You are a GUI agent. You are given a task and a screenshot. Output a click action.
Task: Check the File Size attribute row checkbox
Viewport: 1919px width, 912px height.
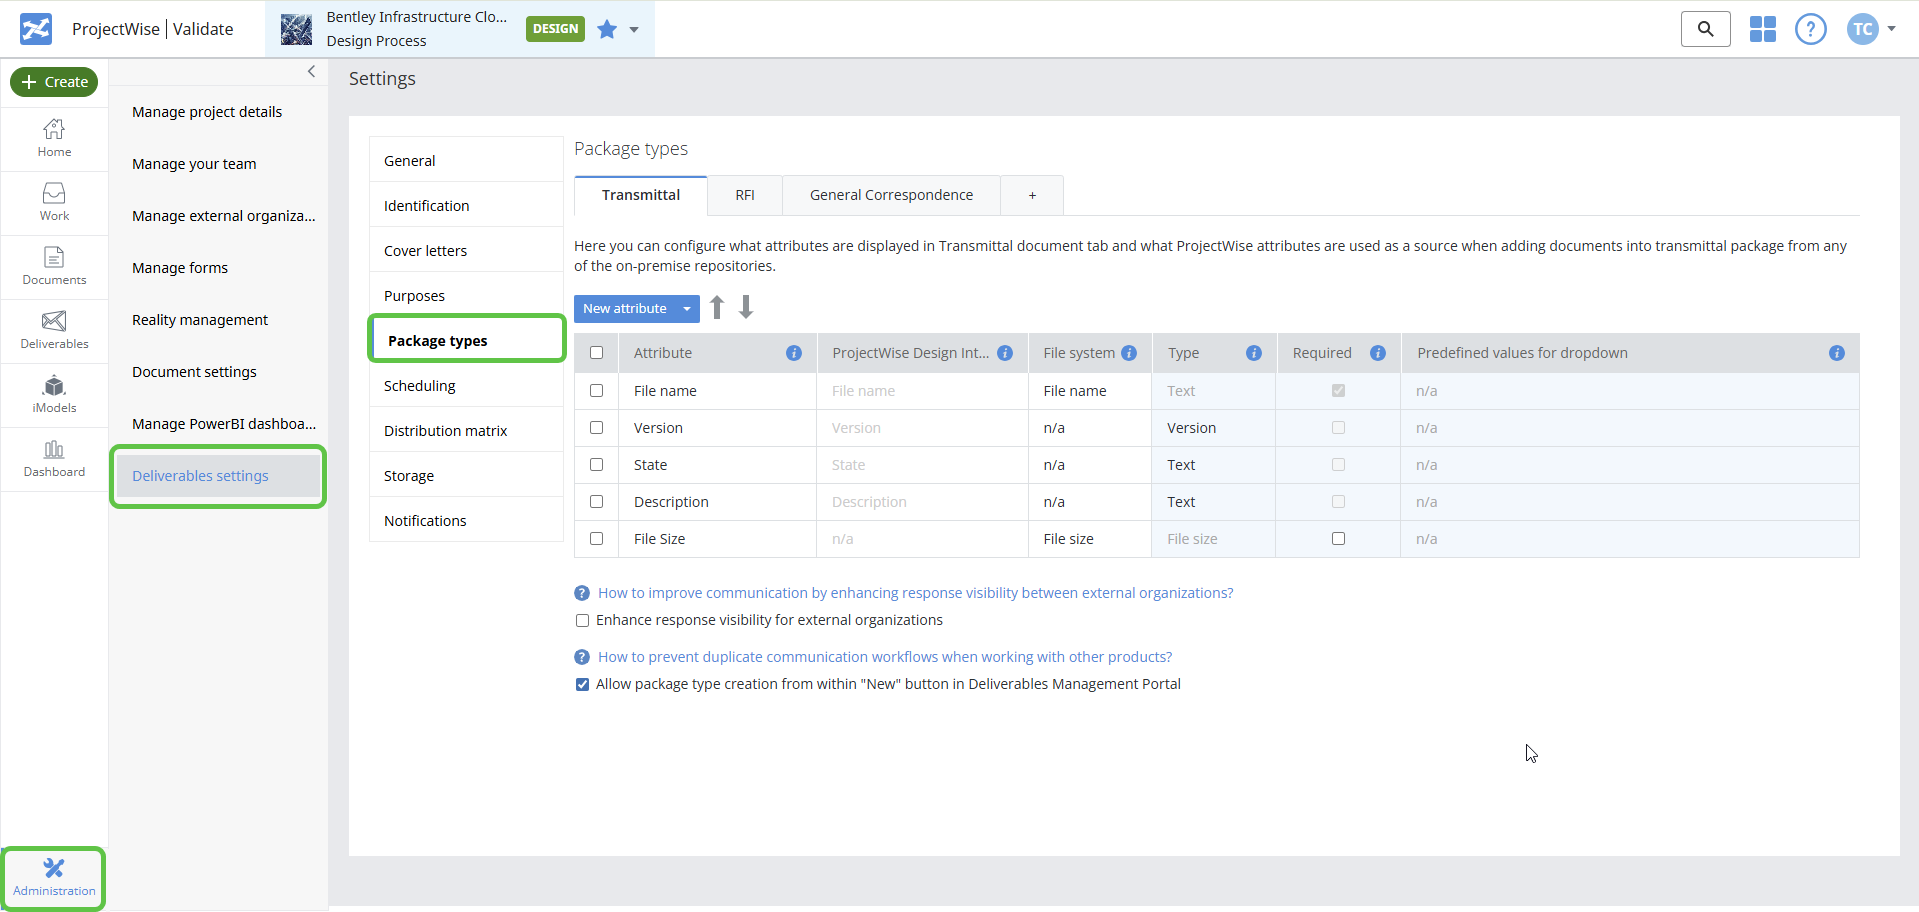596,538
